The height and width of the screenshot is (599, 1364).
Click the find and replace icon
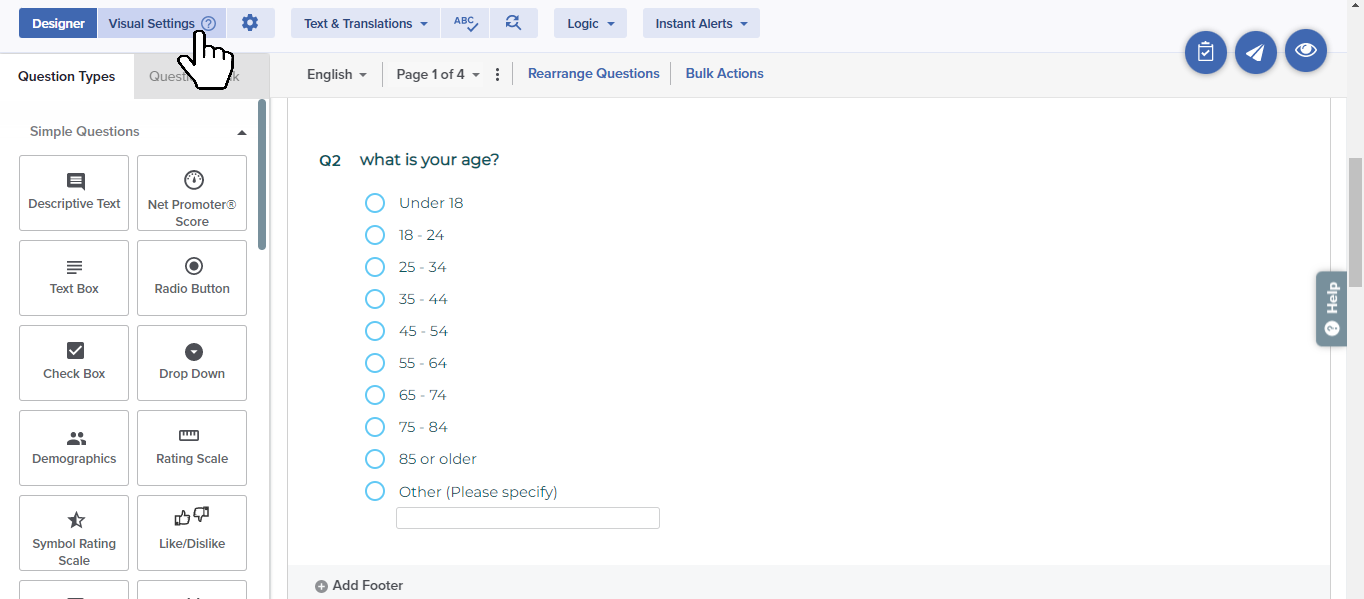click(513, 23)
